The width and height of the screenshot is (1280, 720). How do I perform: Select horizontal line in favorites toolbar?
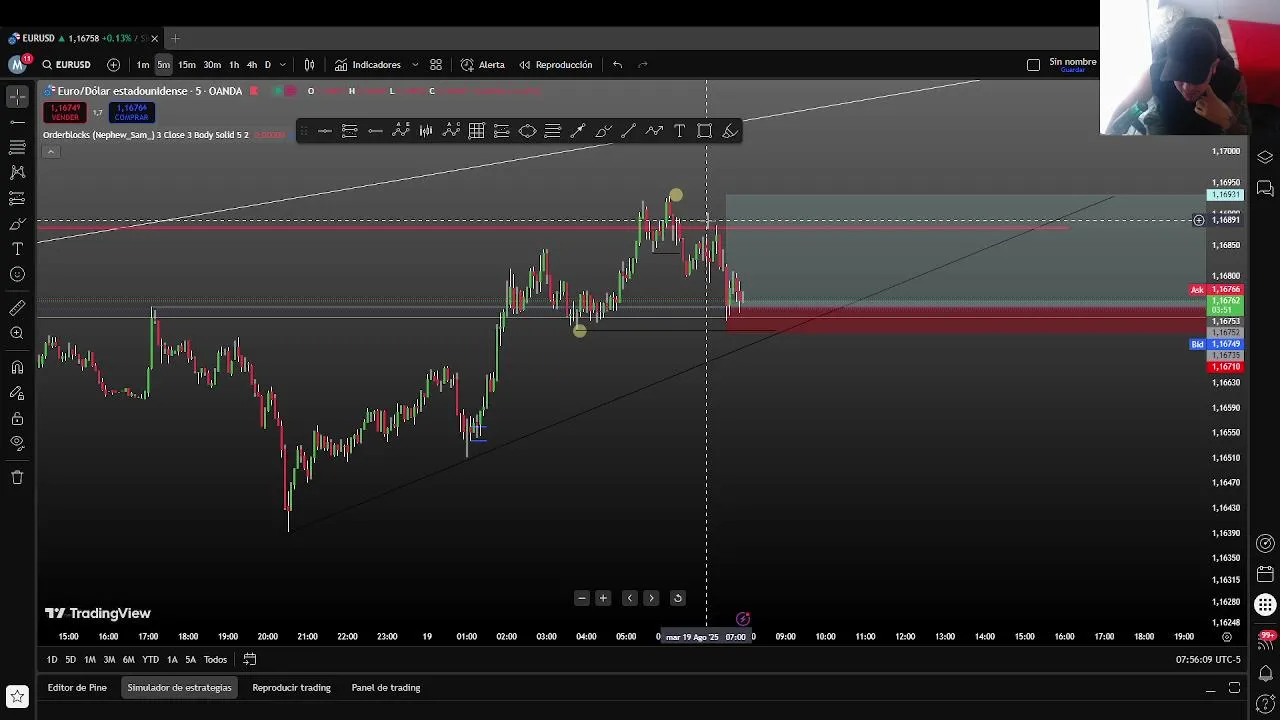pyautogui.click(x=325, y=131)
